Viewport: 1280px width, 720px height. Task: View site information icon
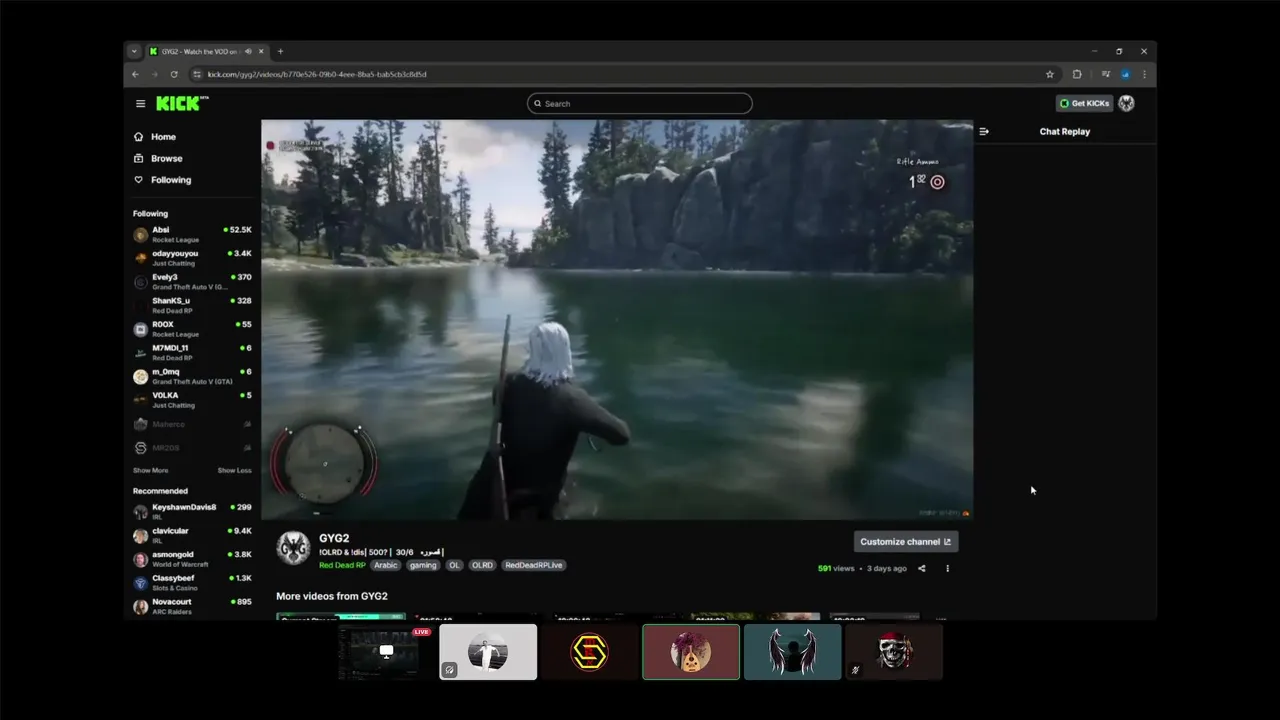[x=197, y=74]
